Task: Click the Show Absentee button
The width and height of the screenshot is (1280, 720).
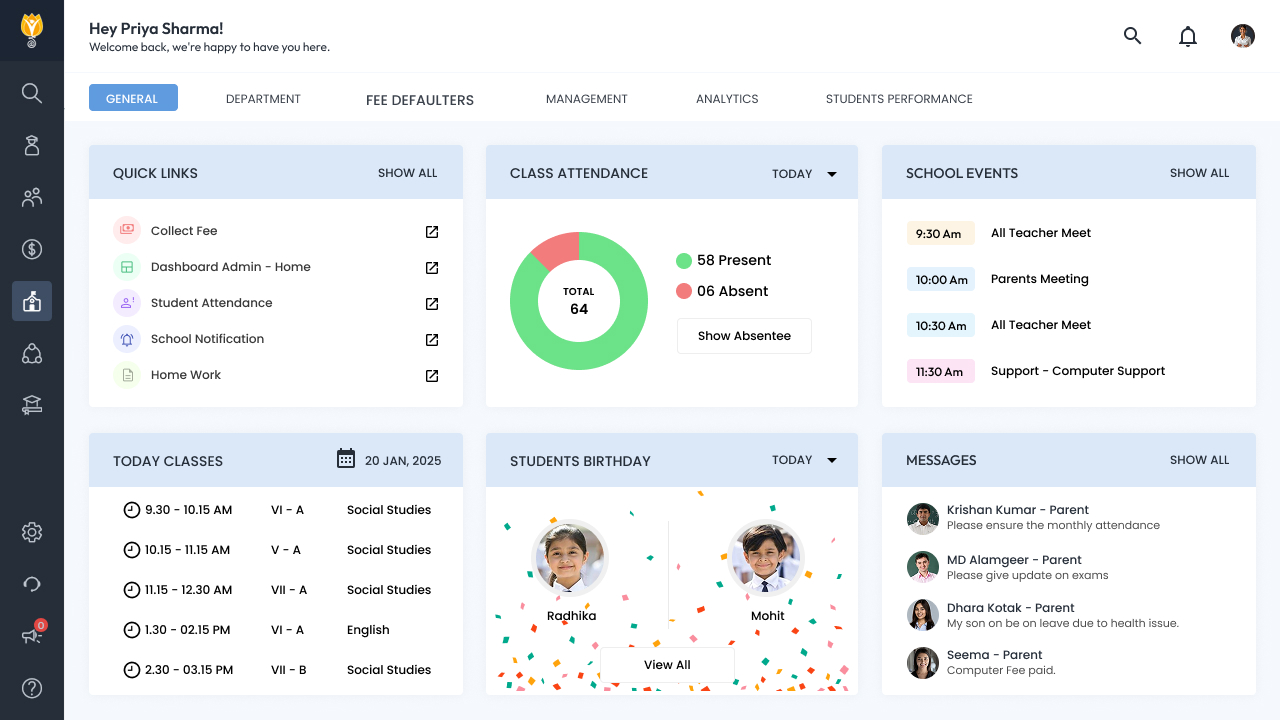Action: pos(744,336)
